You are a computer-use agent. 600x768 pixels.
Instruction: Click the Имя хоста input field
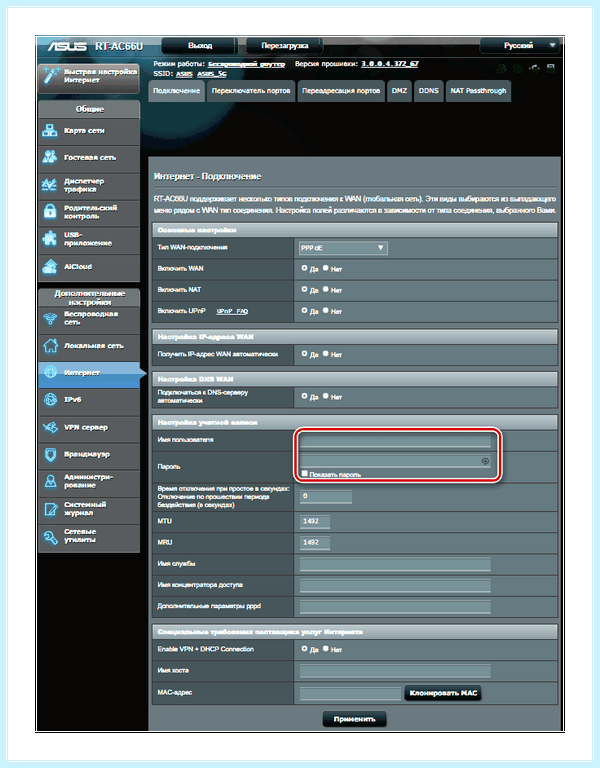tap(395, 671)
